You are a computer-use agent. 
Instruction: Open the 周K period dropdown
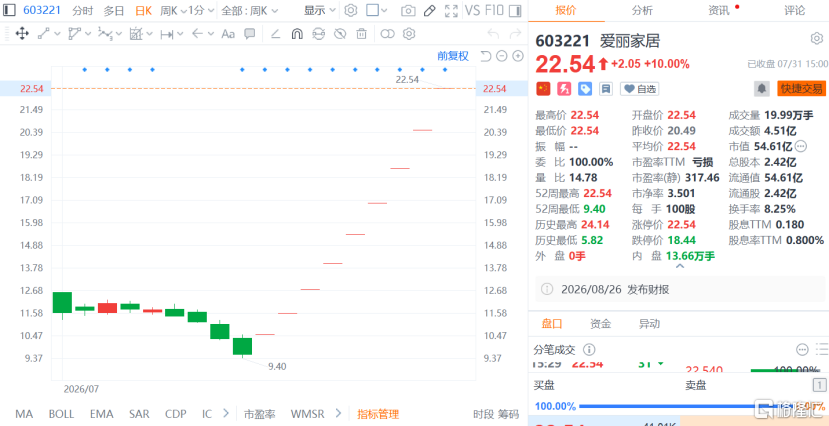173,10
